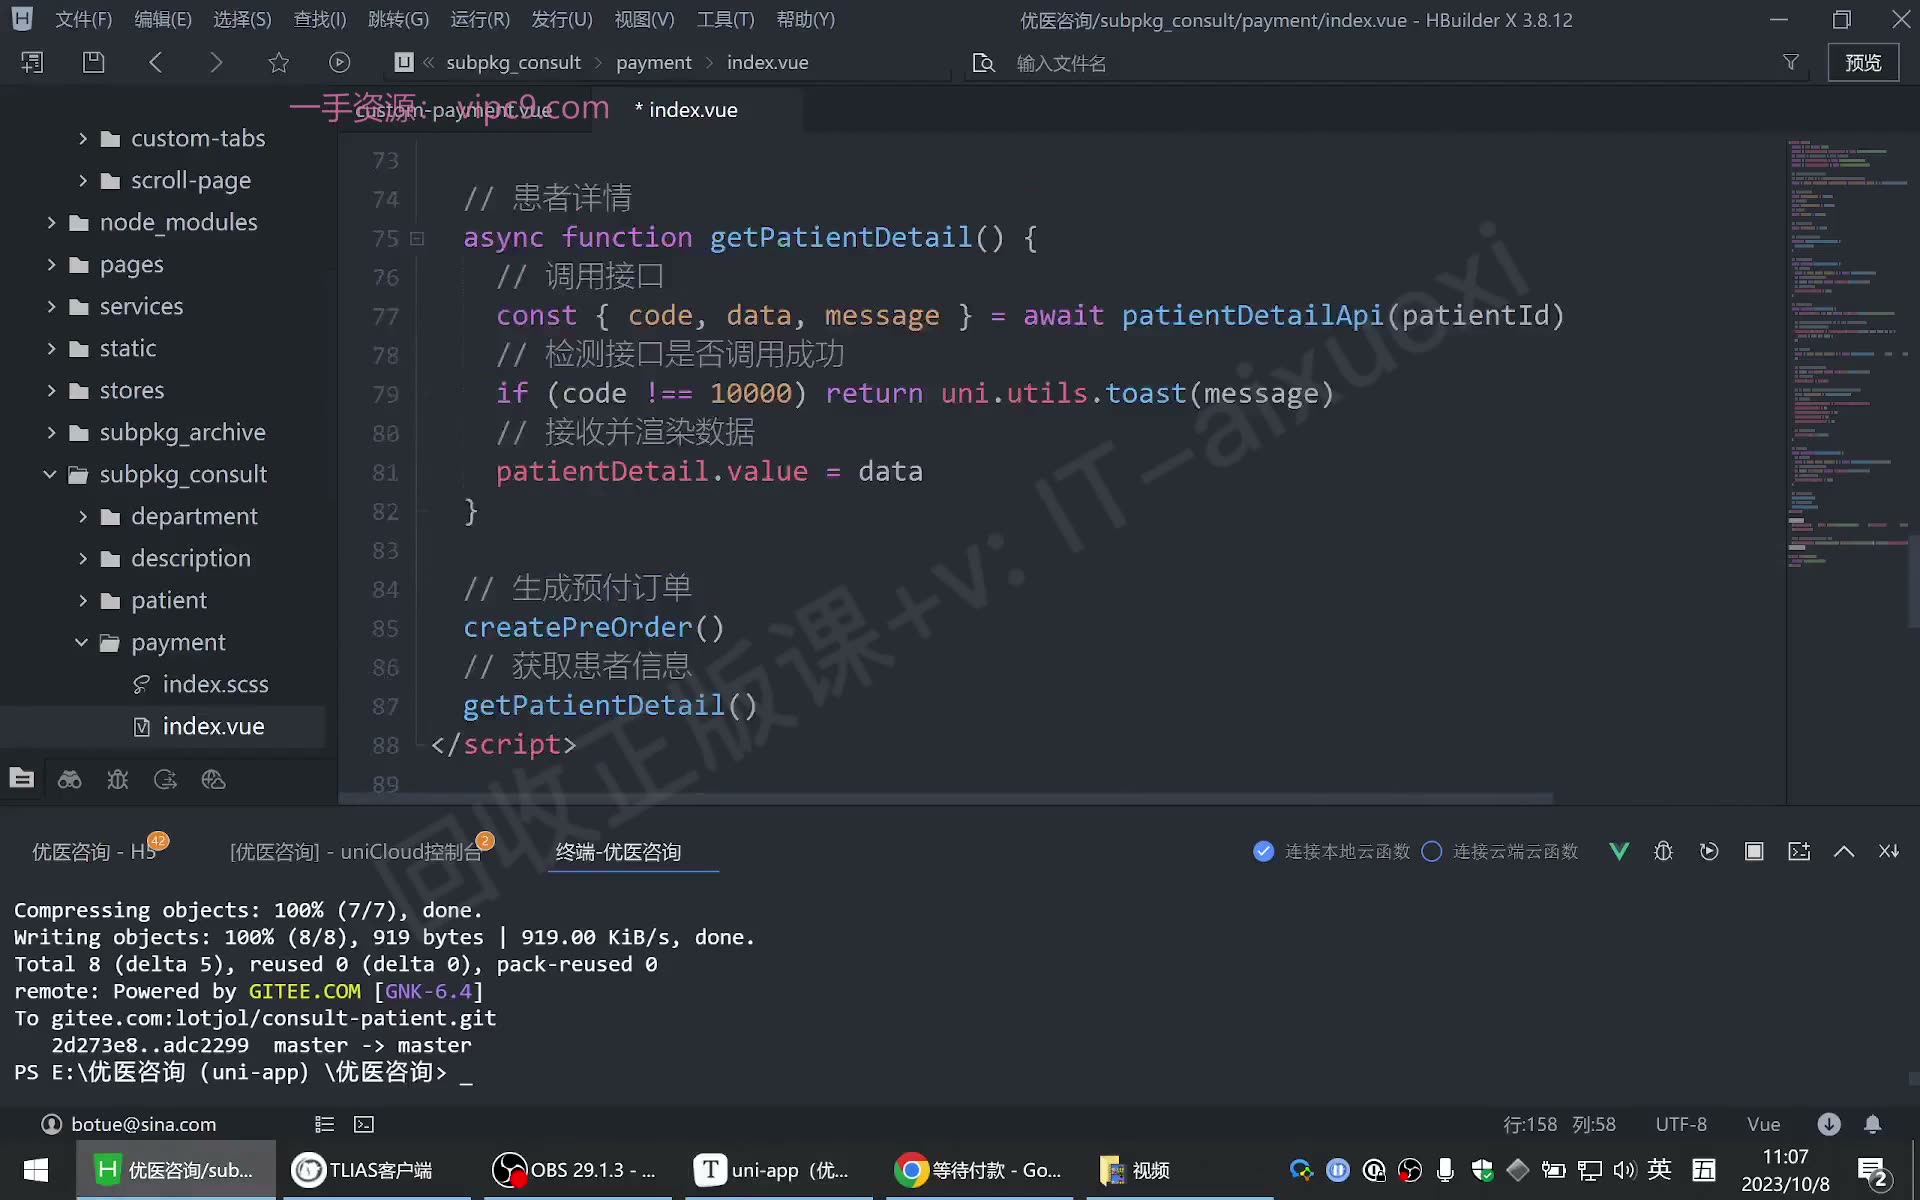Go forward with the right arrow icon
Image resolution: width=1920 pixels, height=1200 pixels.
(216, 62)
